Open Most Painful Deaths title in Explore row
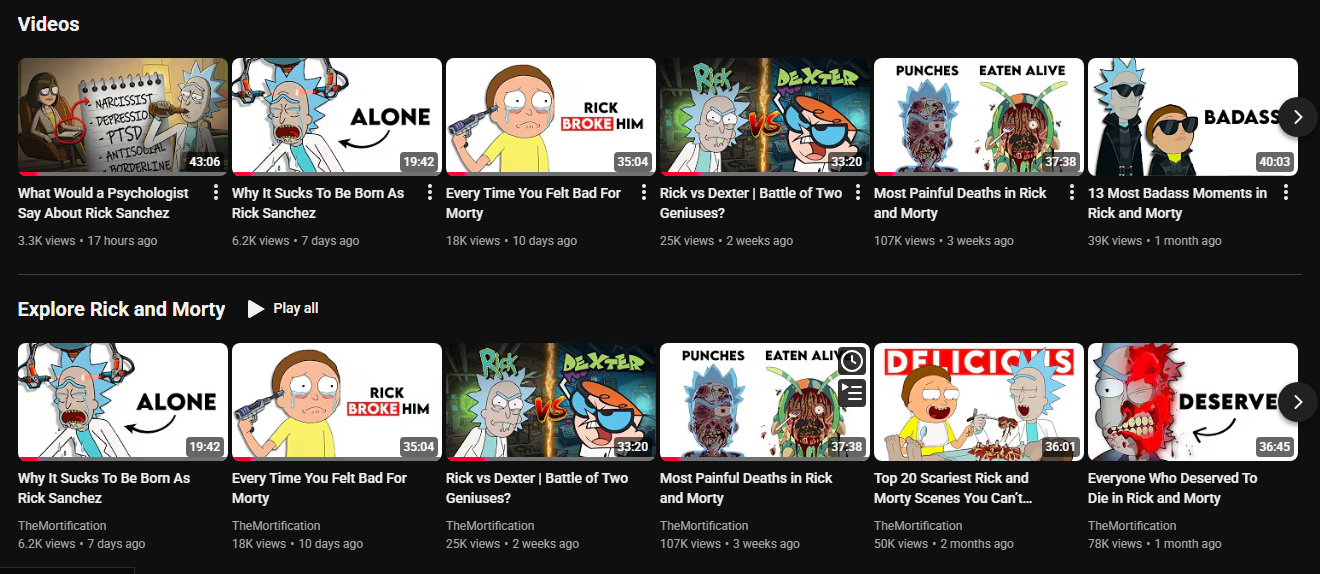Screen dimensions: 1320x574 pos(746,488)
